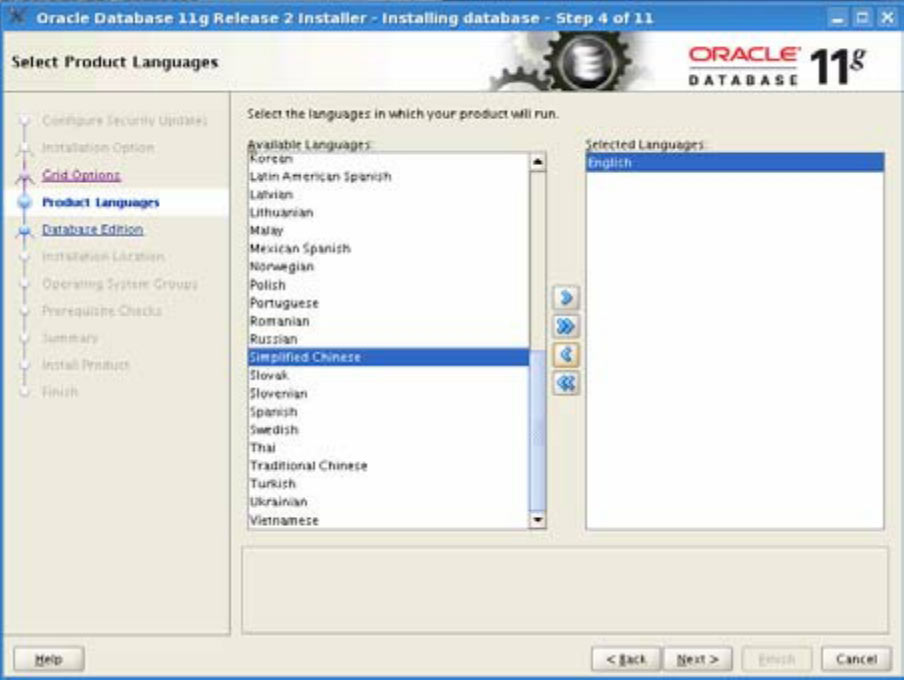Open the Grid Options step link
The height and width of the screenshot is (680, 904).
pos(81,175)
